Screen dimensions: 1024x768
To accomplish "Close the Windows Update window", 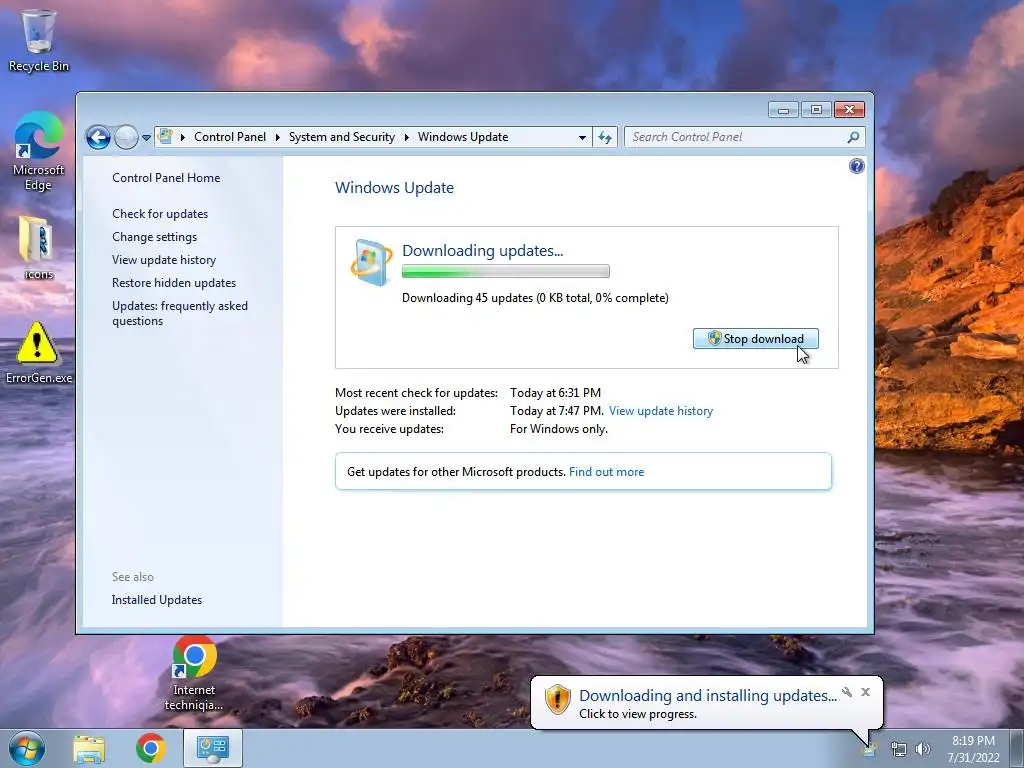I will [x=849, y=109].
